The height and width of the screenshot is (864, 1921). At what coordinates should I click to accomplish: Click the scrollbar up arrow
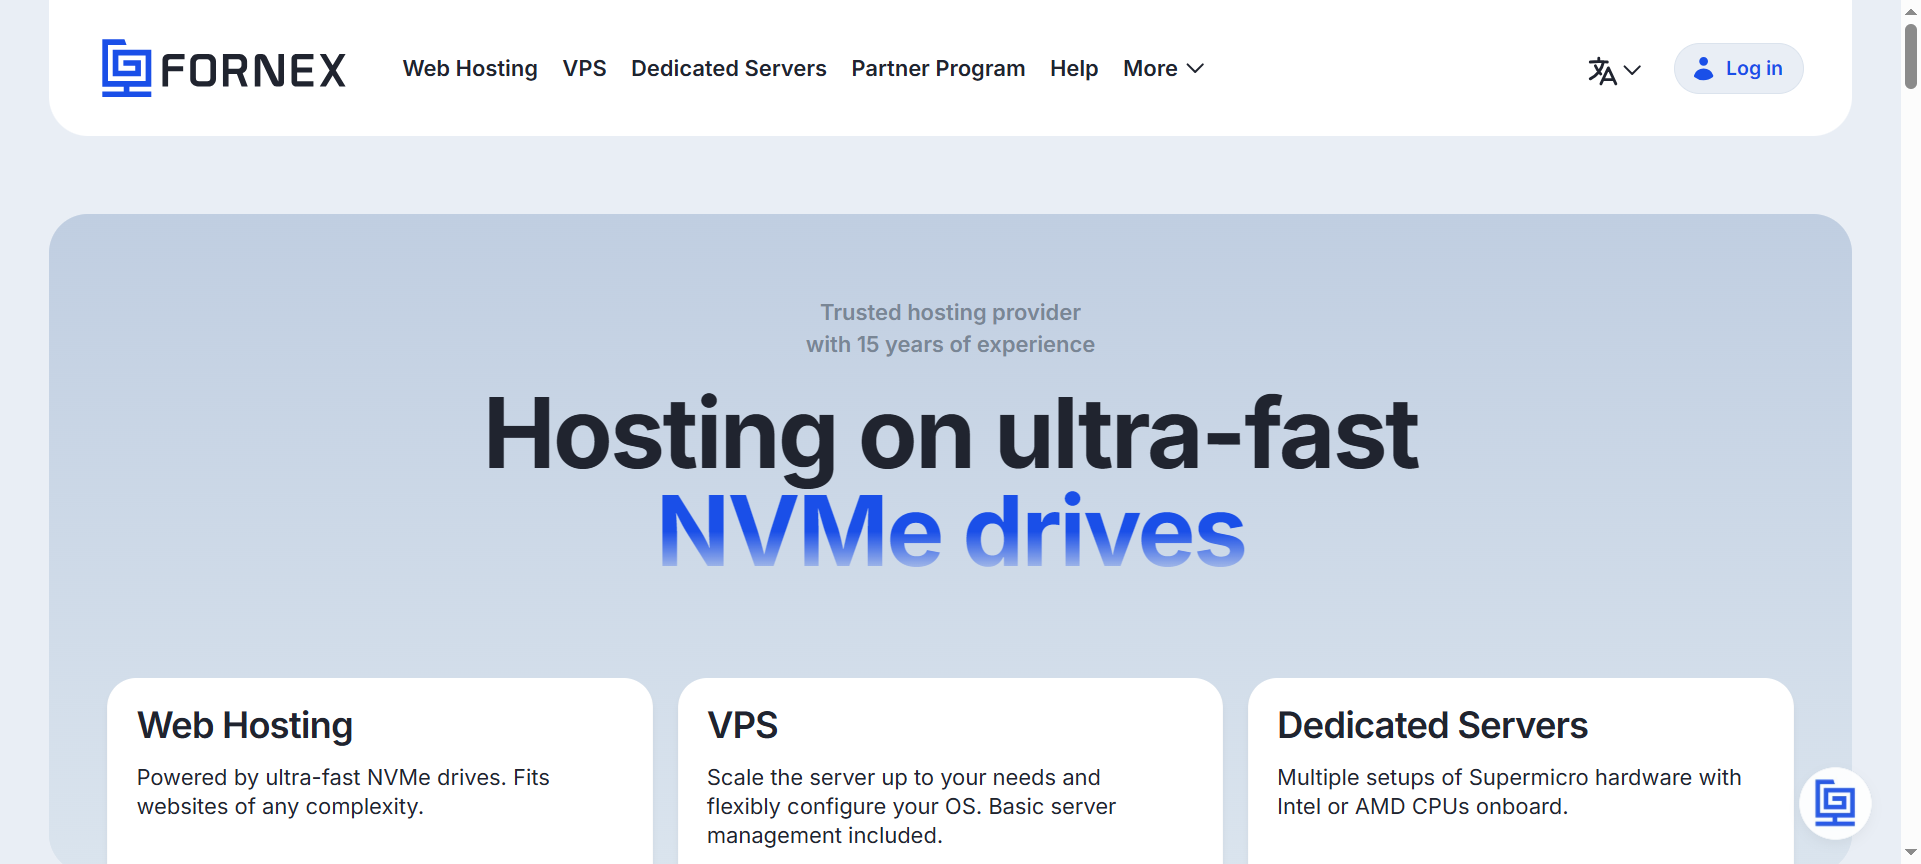1910,9
